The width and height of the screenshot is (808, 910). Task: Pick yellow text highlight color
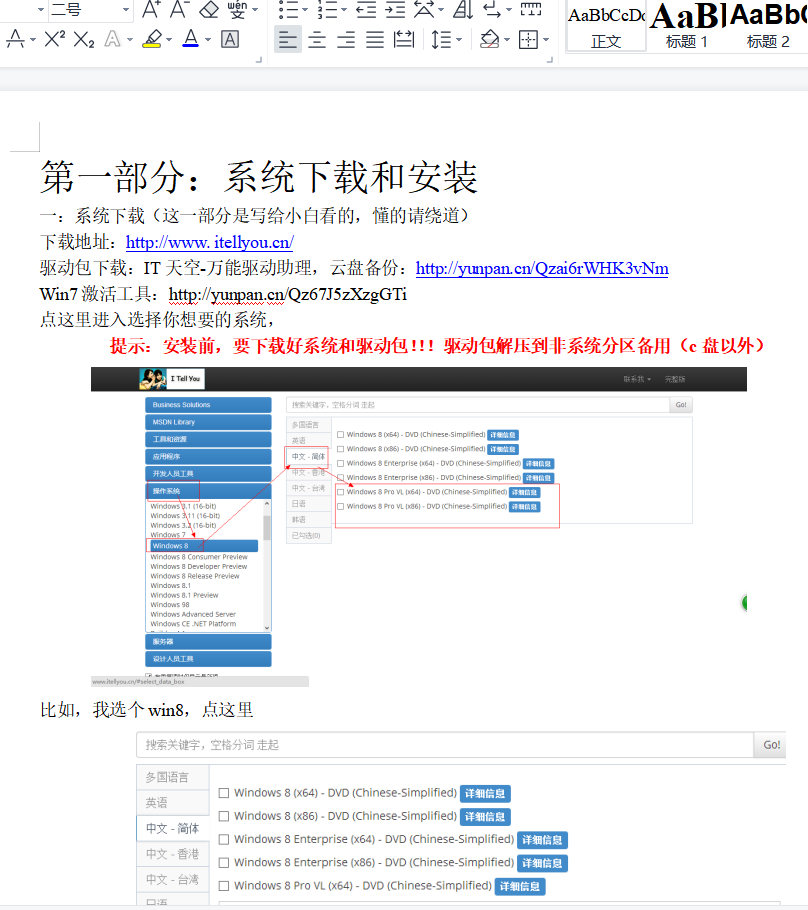pos(152,39)
